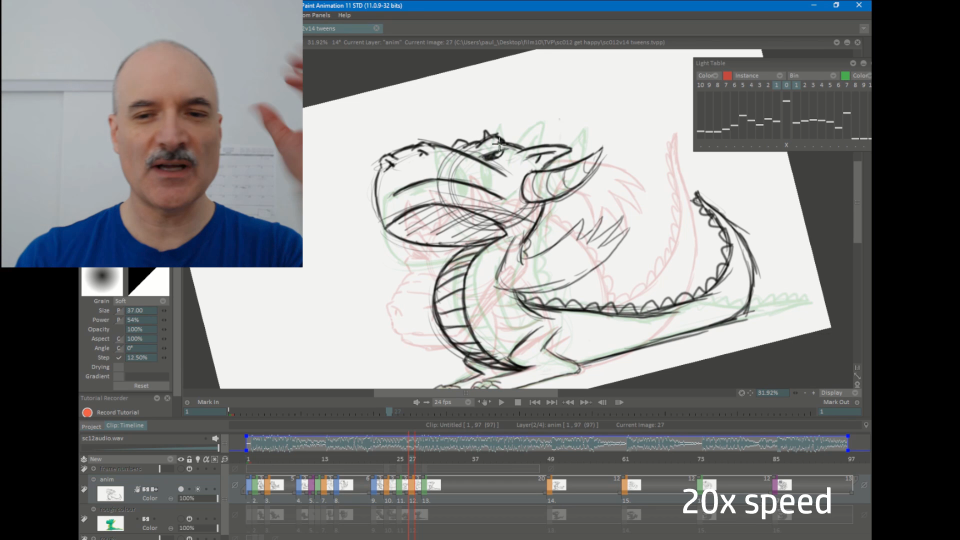Click the Mark In button
Viewport: 960px width, 540px height.
208,402
